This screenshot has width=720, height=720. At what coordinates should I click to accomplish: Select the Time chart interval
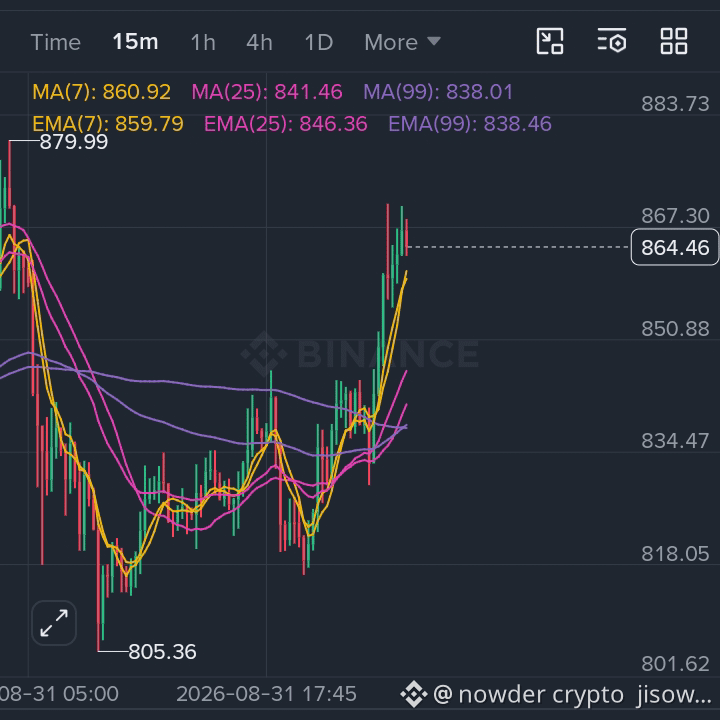[x=56, y=42]
